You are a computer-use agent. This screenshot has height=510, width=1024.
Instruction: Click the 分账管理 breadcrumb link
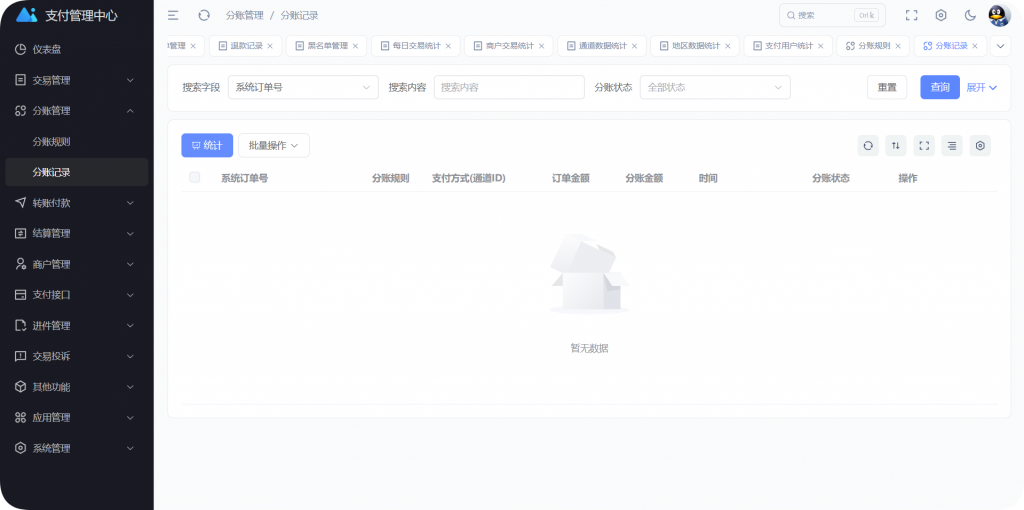244,16
